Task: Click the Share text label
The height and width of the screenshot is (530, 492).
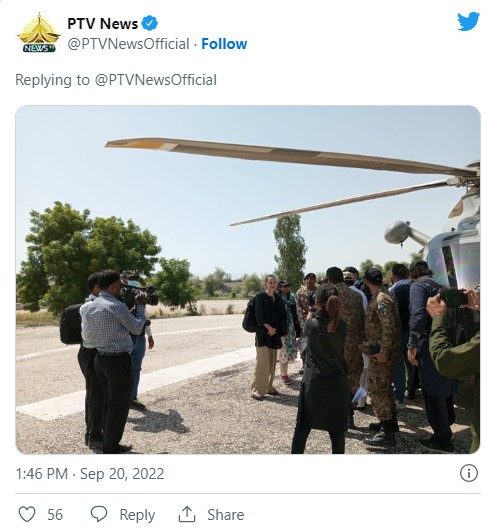Action: [x=225, y=515]
